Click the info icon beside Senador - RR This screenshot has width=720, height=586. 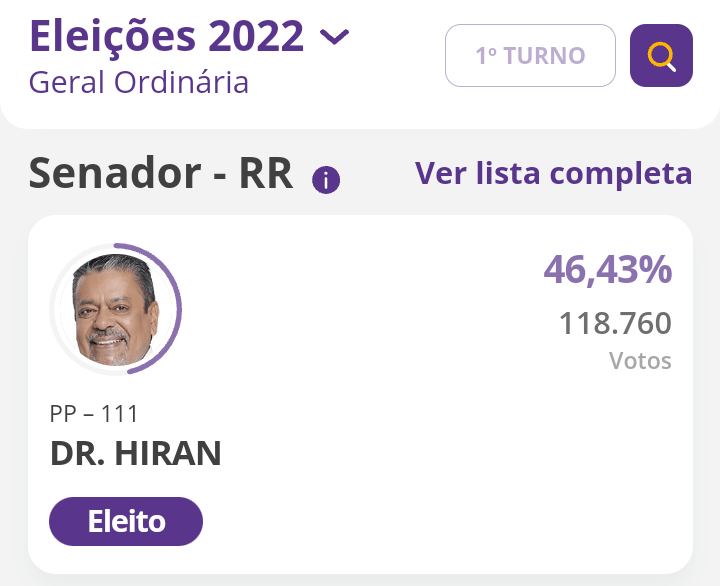pos(326,180)
